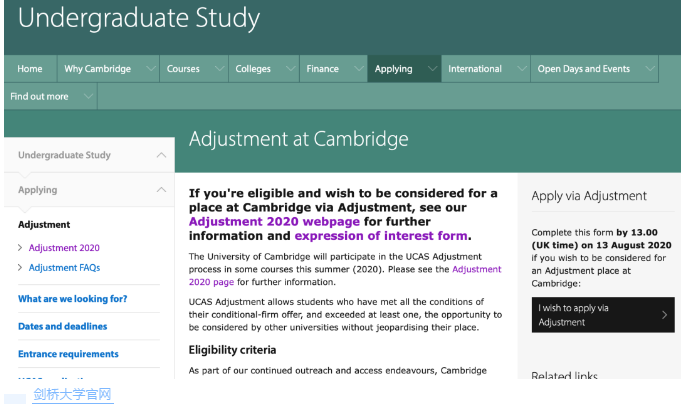
Task: Expand the Colleges dropdown chevron
Action: click(289, 69)
